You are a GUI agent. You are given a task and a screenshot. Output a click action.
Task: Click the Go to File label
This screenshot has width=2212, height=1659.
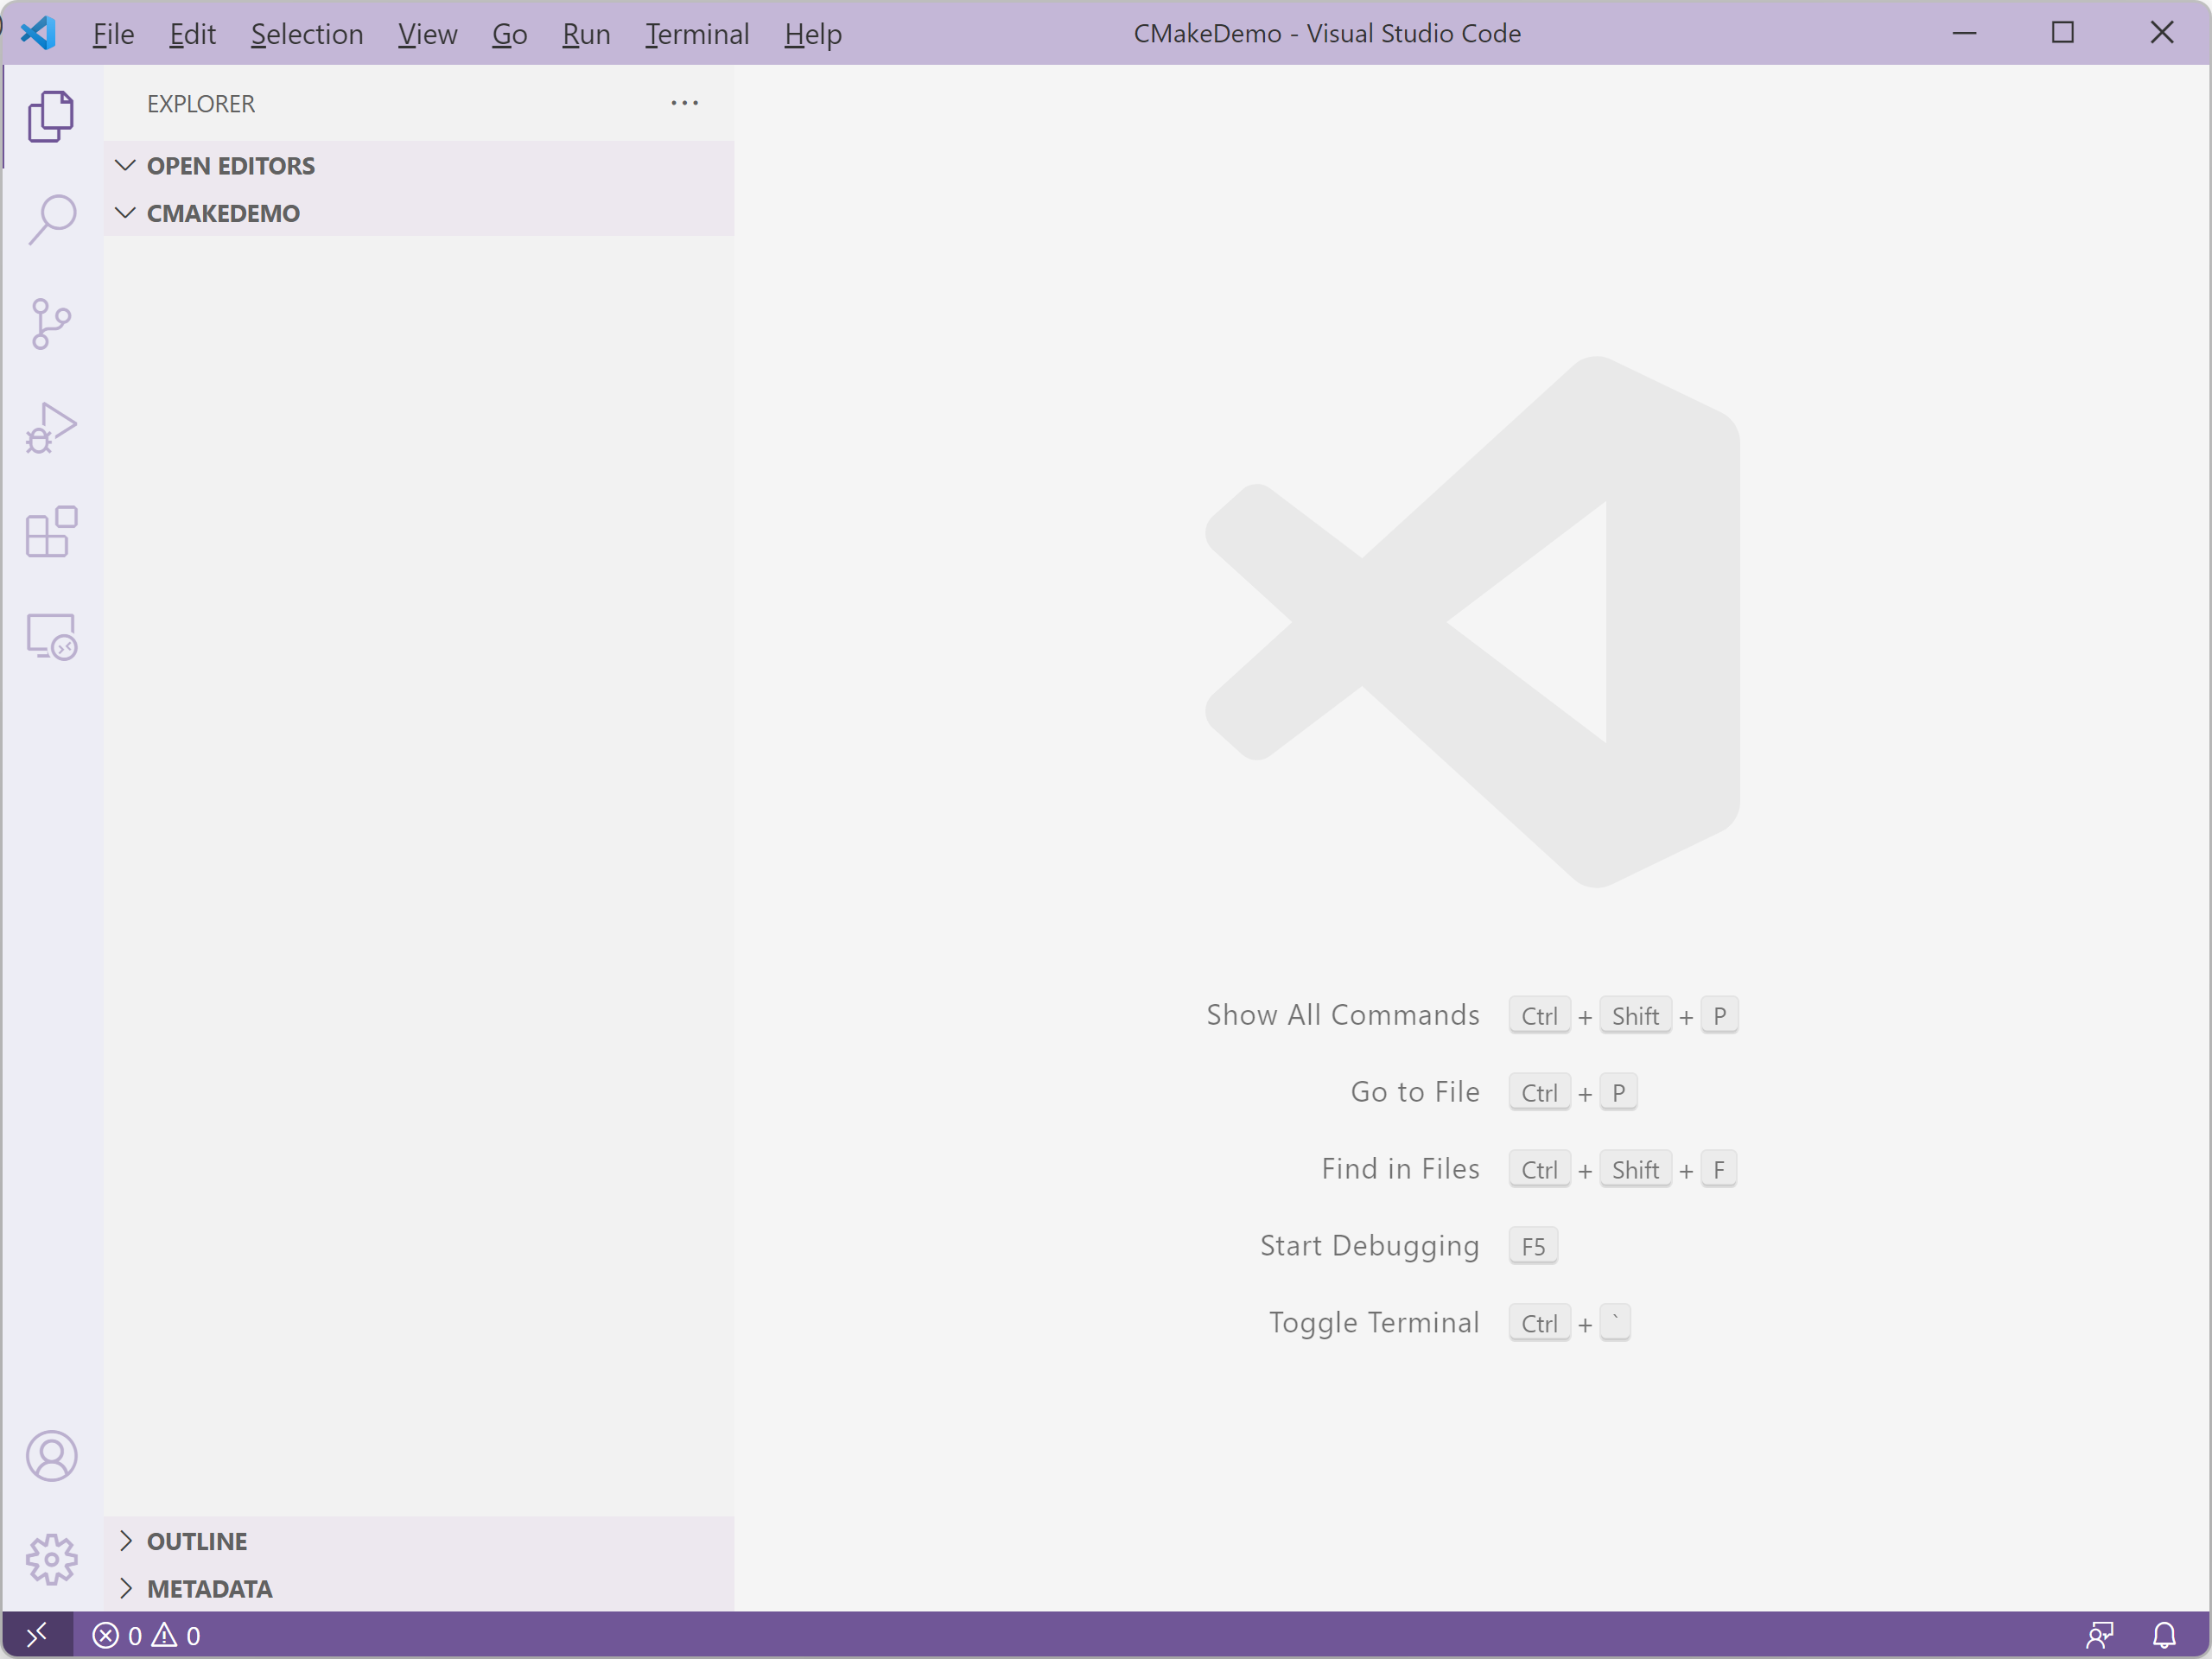1415,1092
